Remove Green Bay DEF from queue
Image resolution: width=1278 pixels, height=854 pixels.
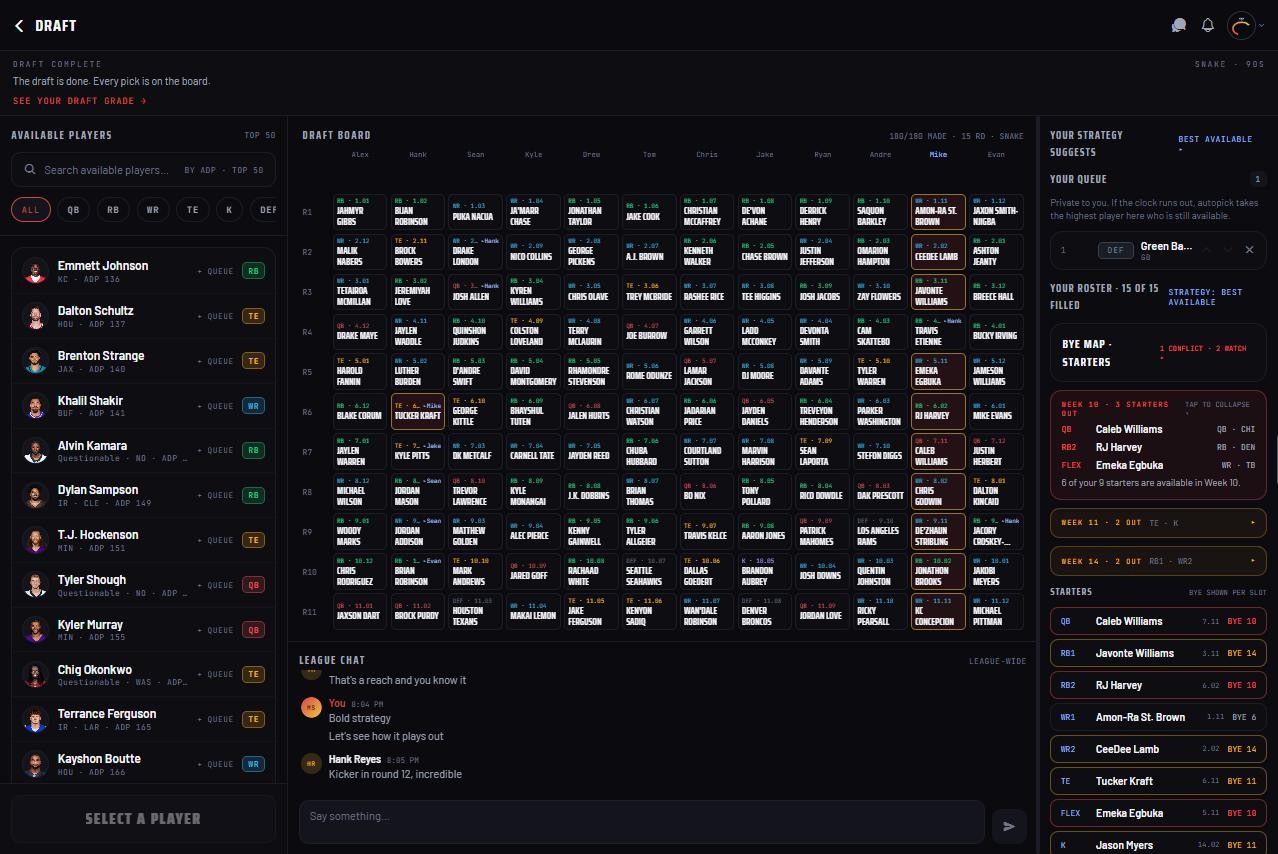tap(1249, 250)
